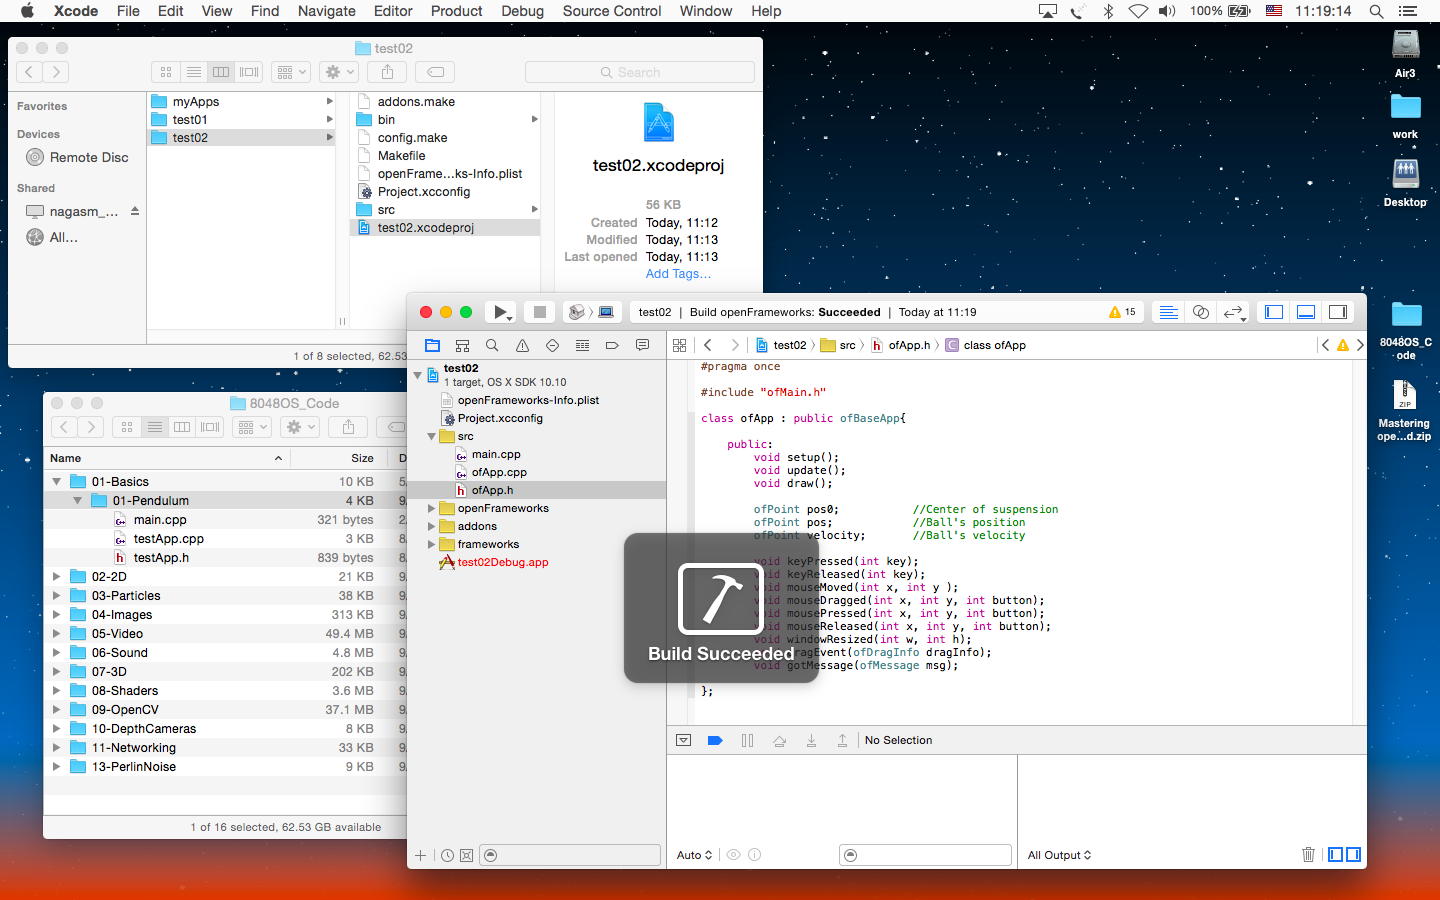
Task: Open the Product menu
Action: click(x=456, y=11)
